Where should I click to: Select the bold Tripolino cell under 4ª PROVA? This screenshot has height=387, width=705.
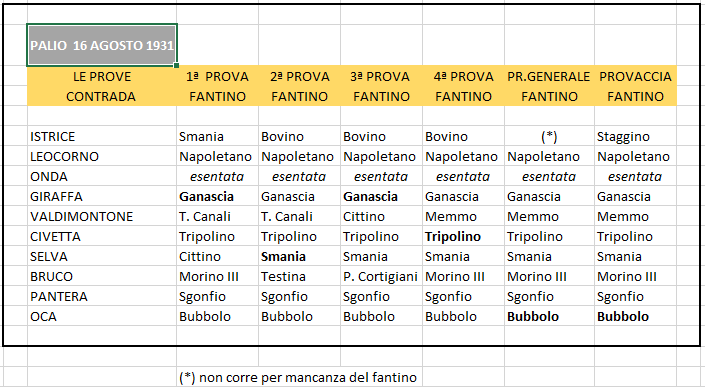(x=463, y=236)
